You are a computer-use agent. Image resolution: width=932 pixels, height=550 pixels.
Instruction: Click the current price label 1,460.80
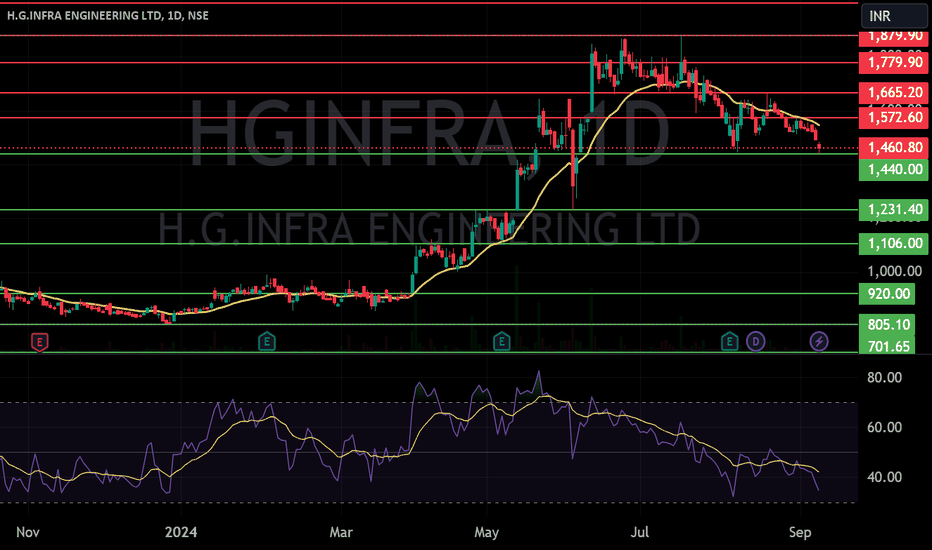coord(894,147)
